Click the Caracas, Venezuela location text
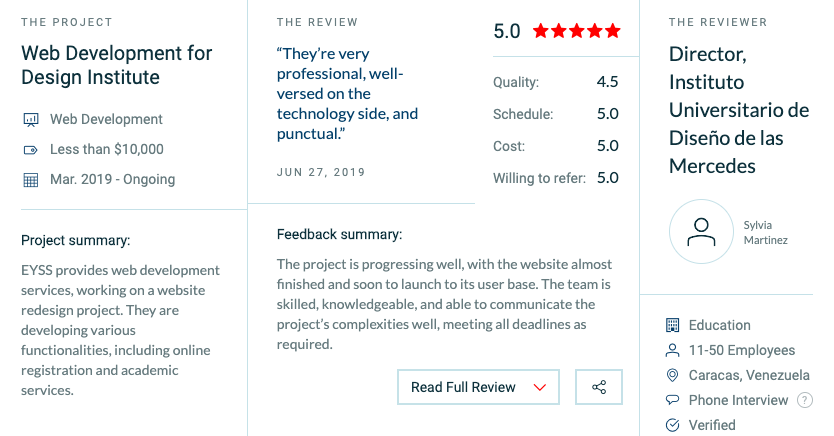This screenshot has width=834, height=436. 749,375
